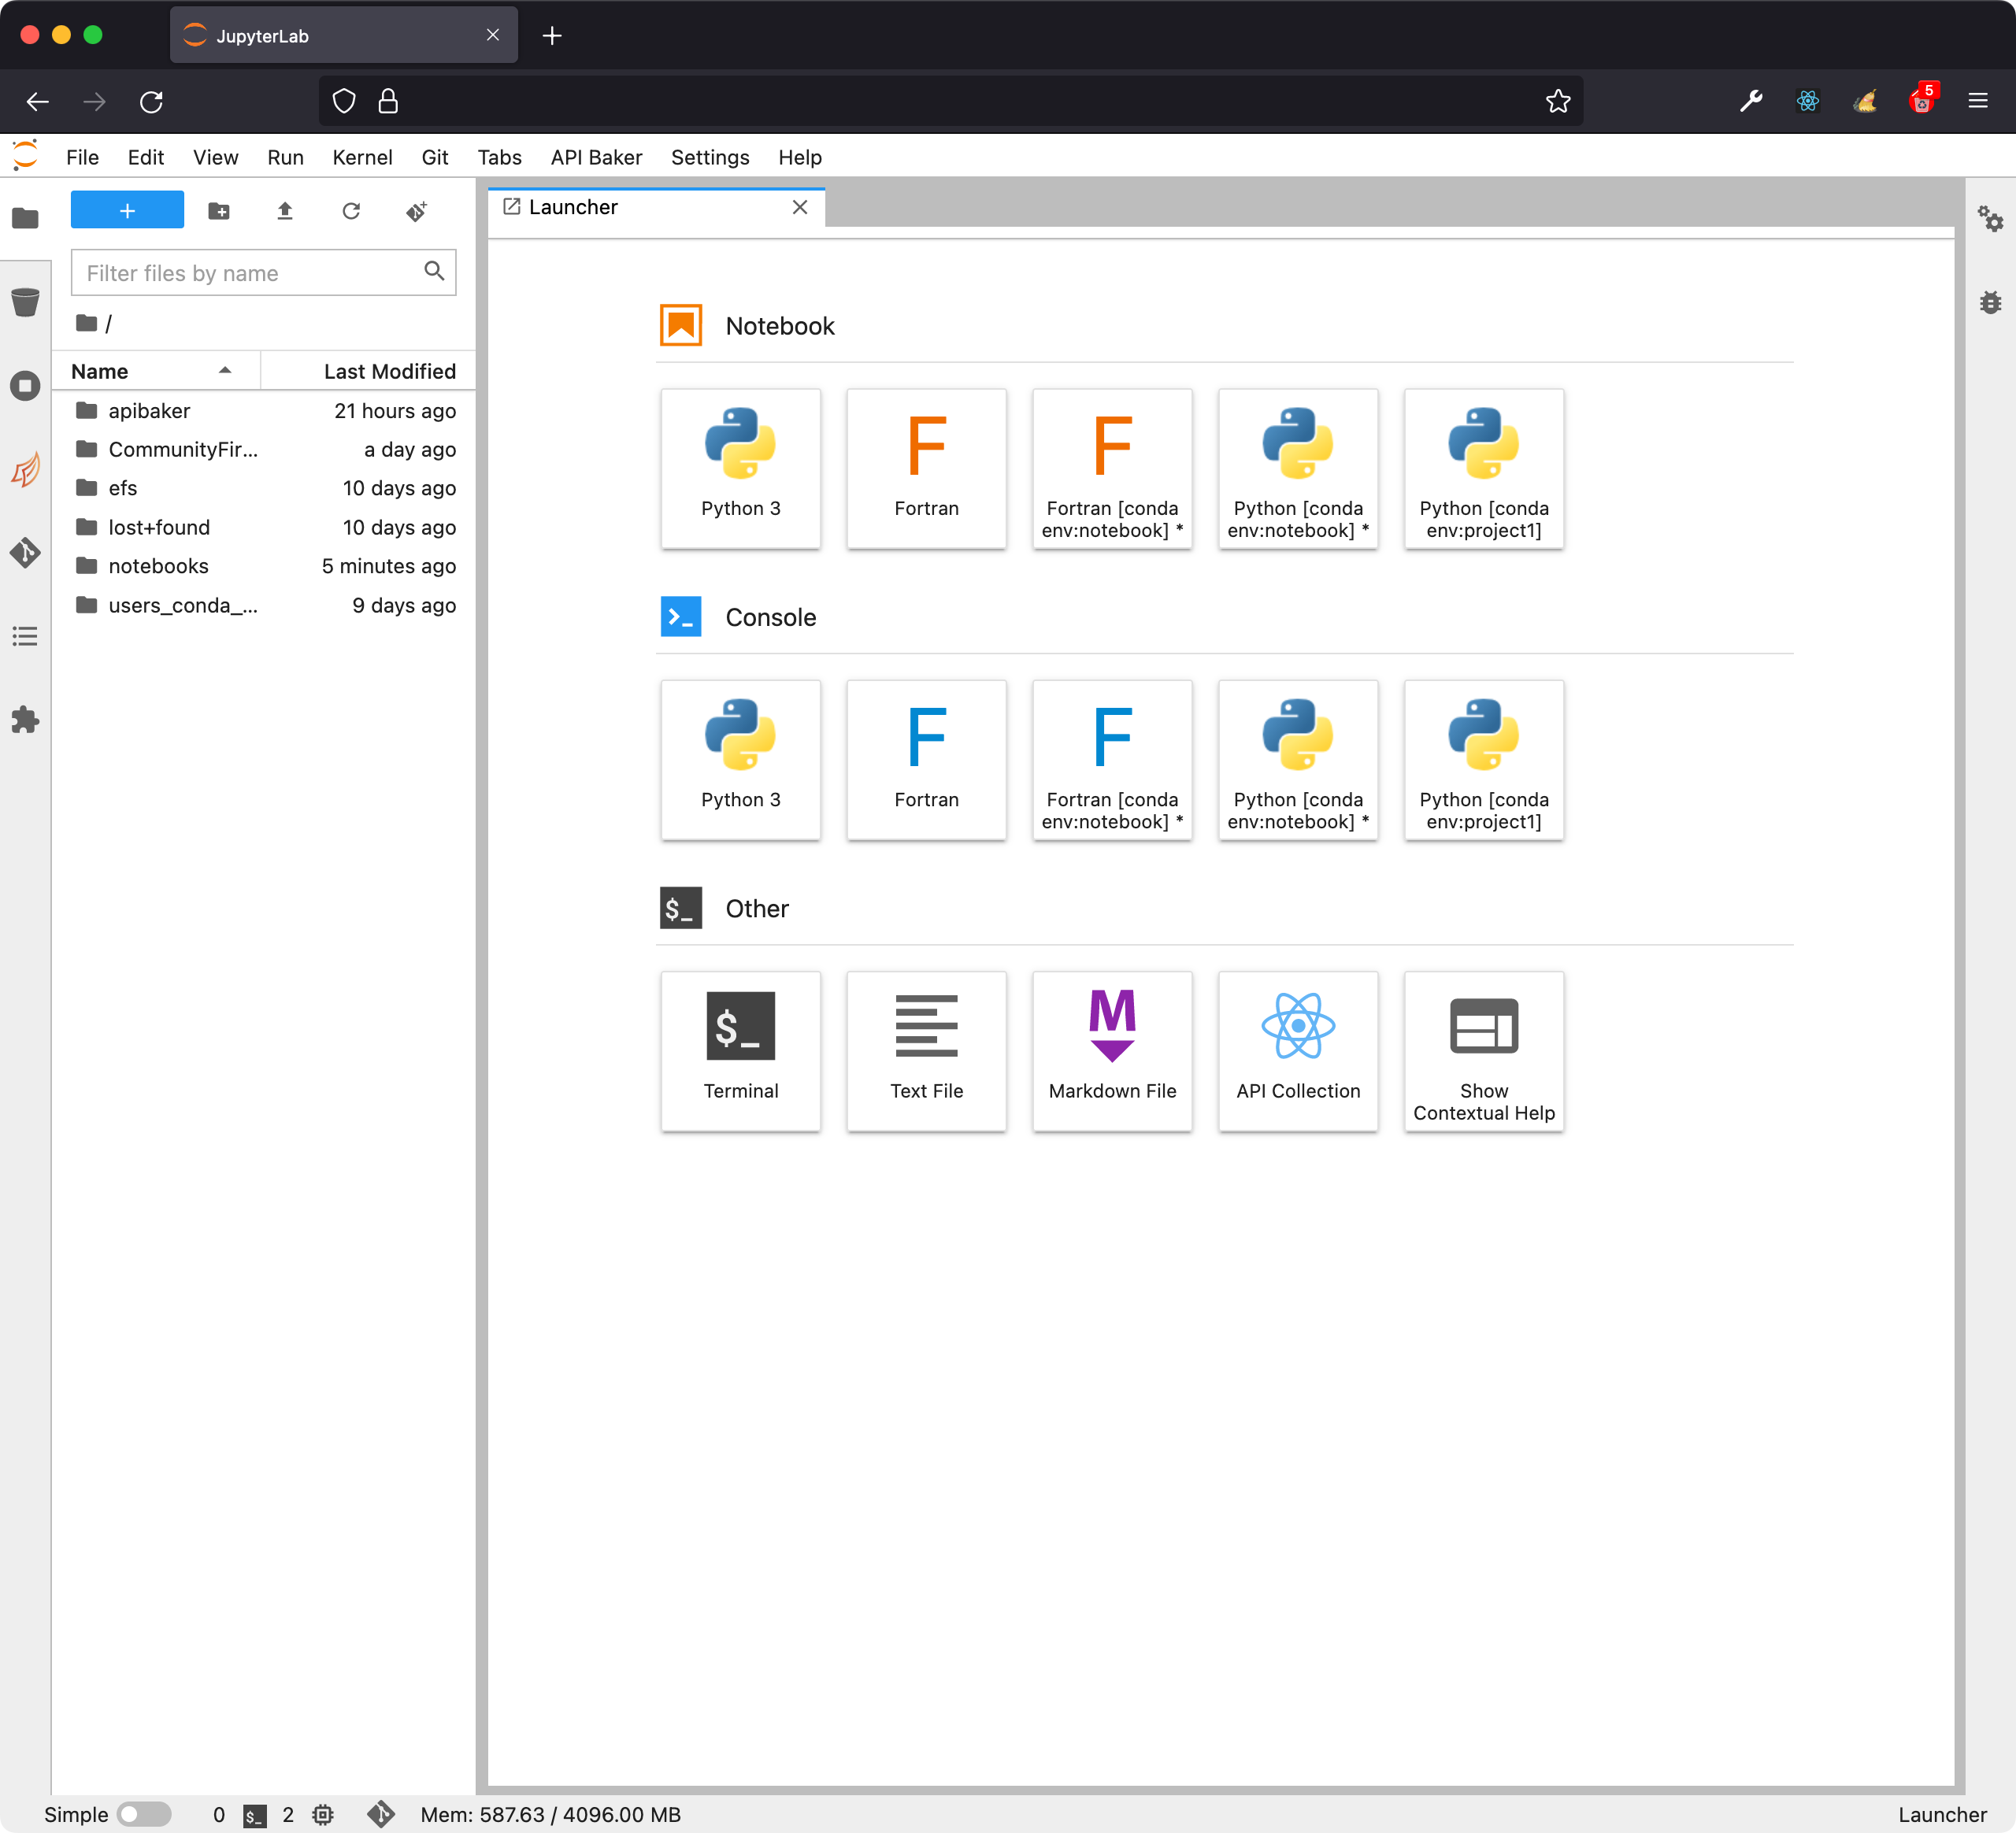This screenshot has height=1833, width=2016.
Task: Open the browser hamburger menu
Action: point(1977,101)
